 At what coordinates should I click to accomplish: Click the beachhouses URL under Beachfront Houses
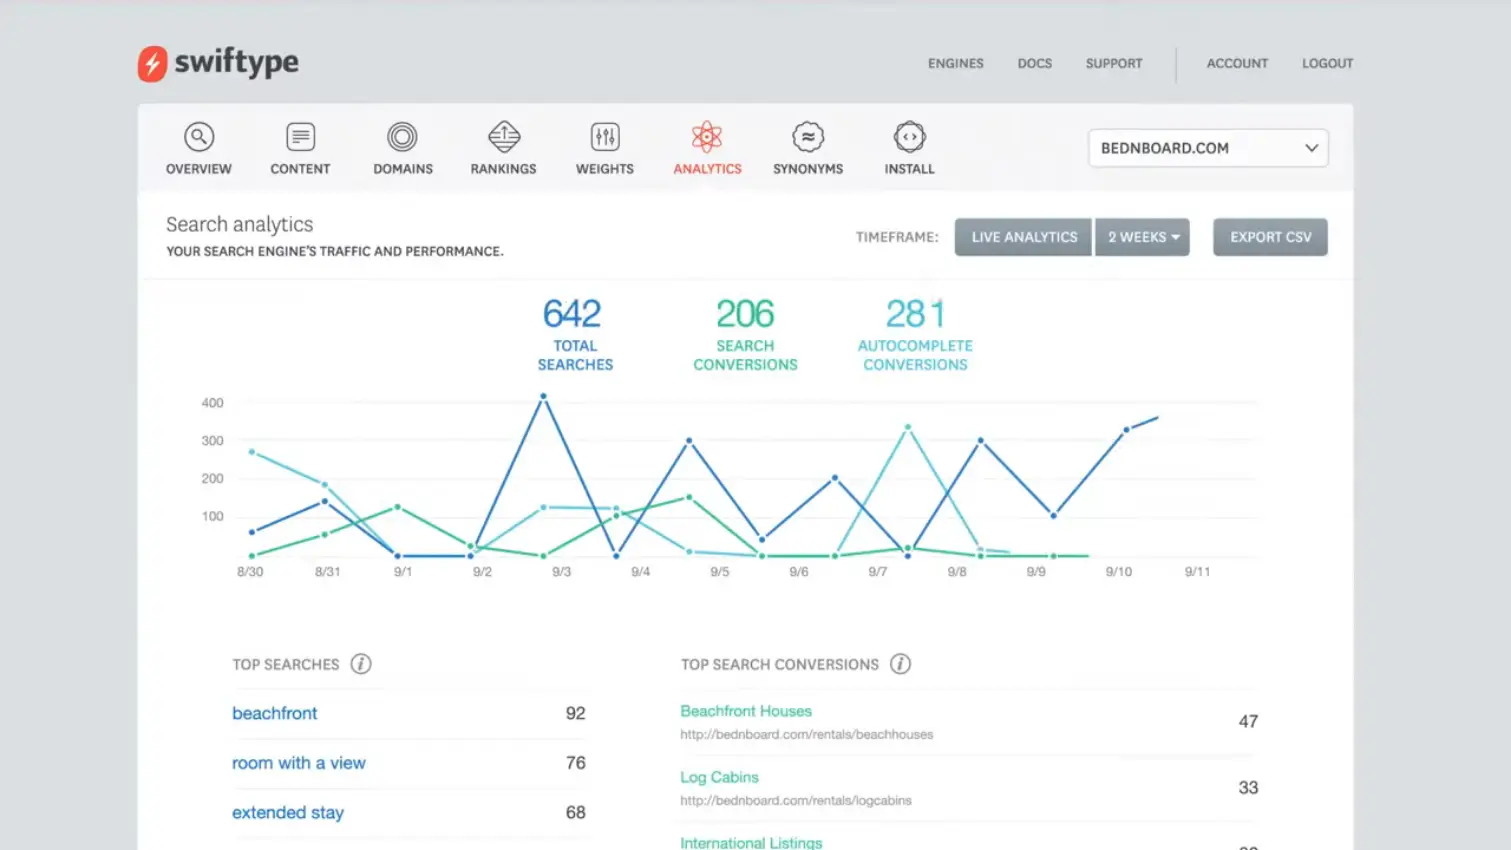pyautogui.click(x=806, y=735)
